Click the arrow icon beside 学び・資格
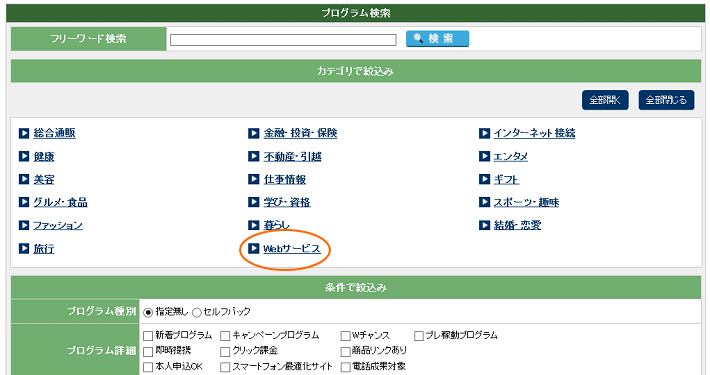Screen dimensions: 710x375 254,202
